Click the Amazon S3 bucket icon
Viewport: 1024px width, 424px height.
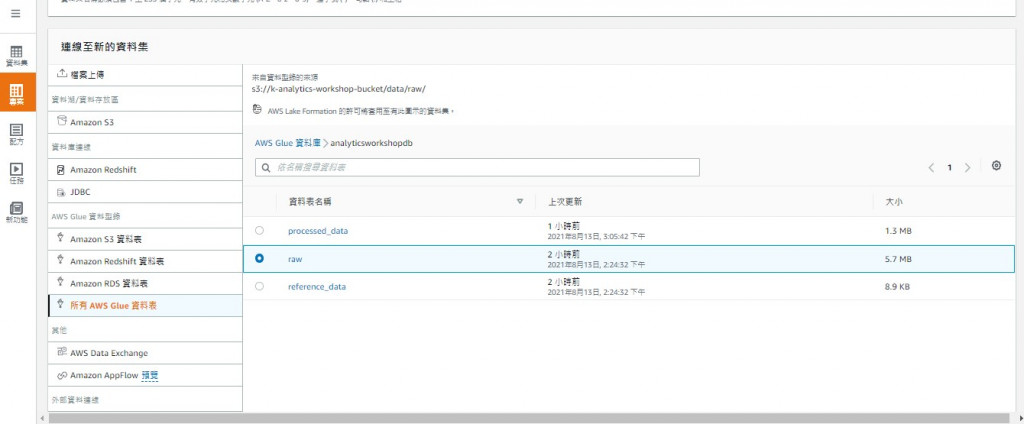coord(62,121)
